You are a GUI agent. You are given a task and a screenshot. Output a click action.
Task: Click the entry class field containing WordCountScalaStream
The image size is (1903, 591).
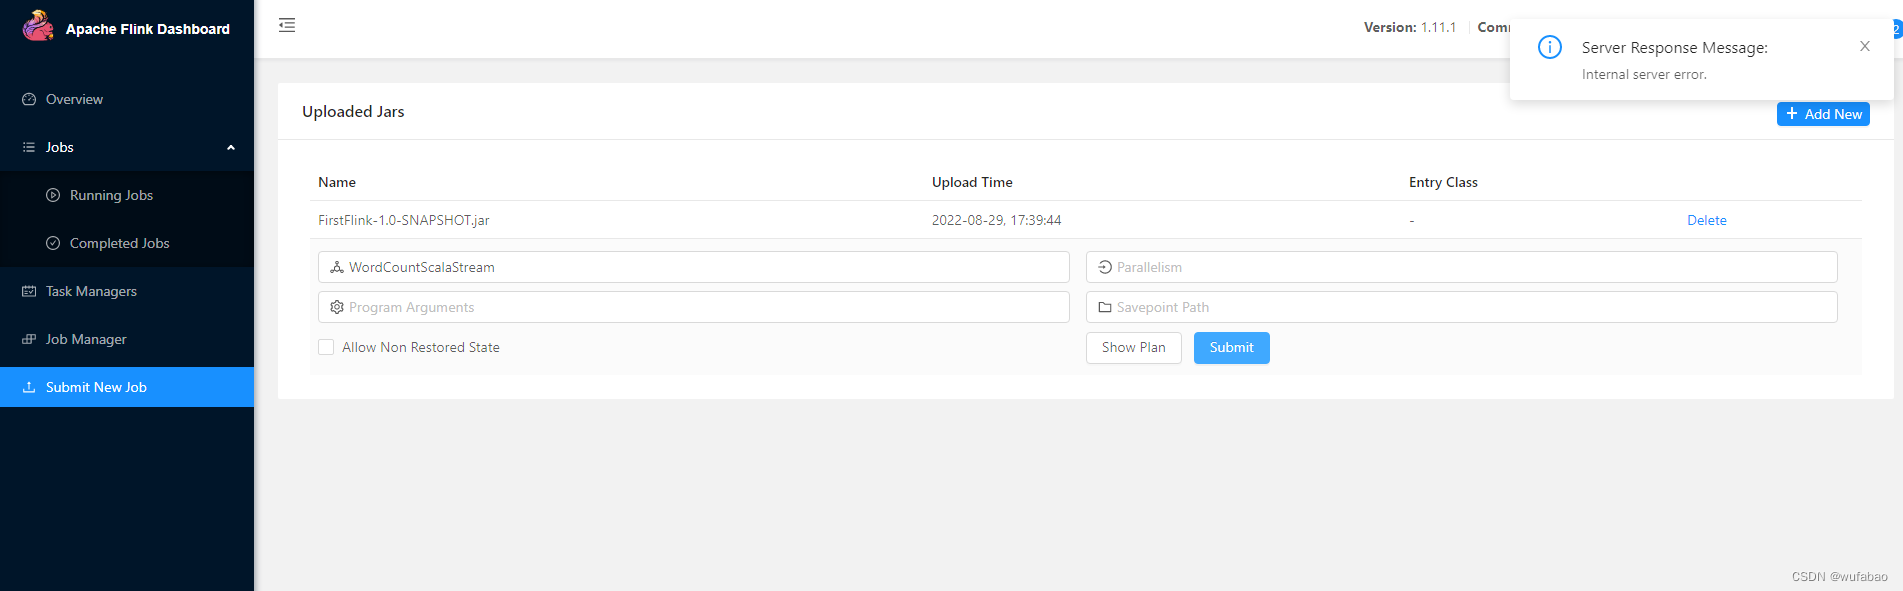pos(694,267)
